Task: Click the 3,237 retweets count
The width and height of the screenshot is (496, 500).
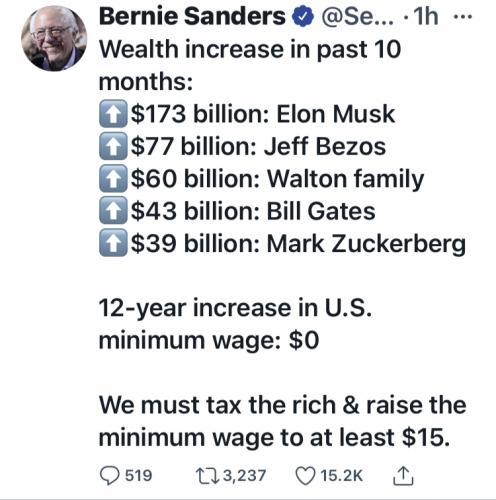Action: coord(244,476)
